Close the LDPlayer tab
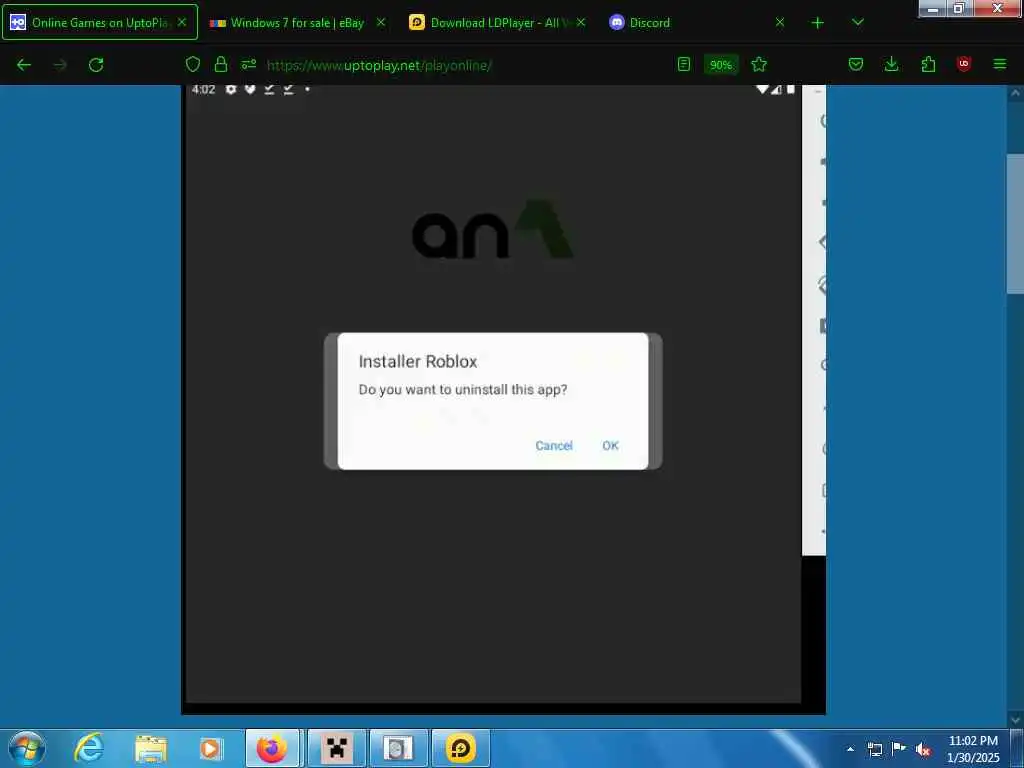Viewport: 1024px width, 768px height. [x=581, y=22]
